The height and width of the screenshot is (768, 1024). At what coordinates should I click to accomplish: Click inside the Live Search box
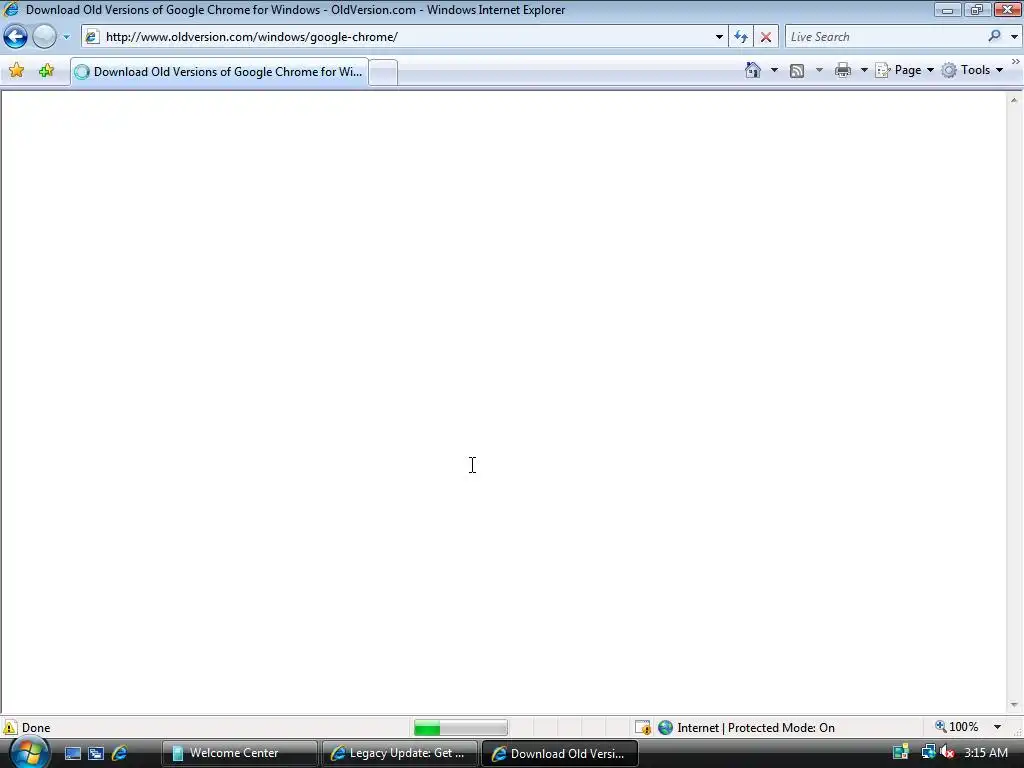885,37
